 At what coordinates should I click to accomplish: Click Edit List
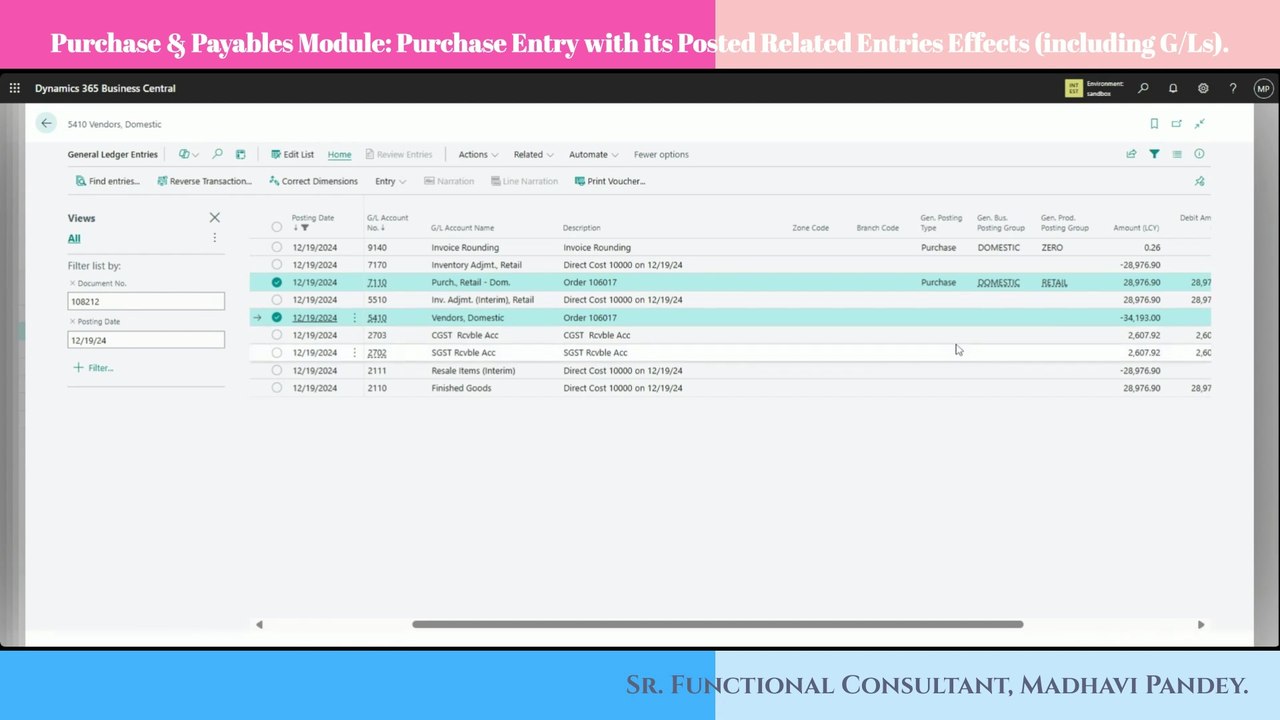(292, 154)
